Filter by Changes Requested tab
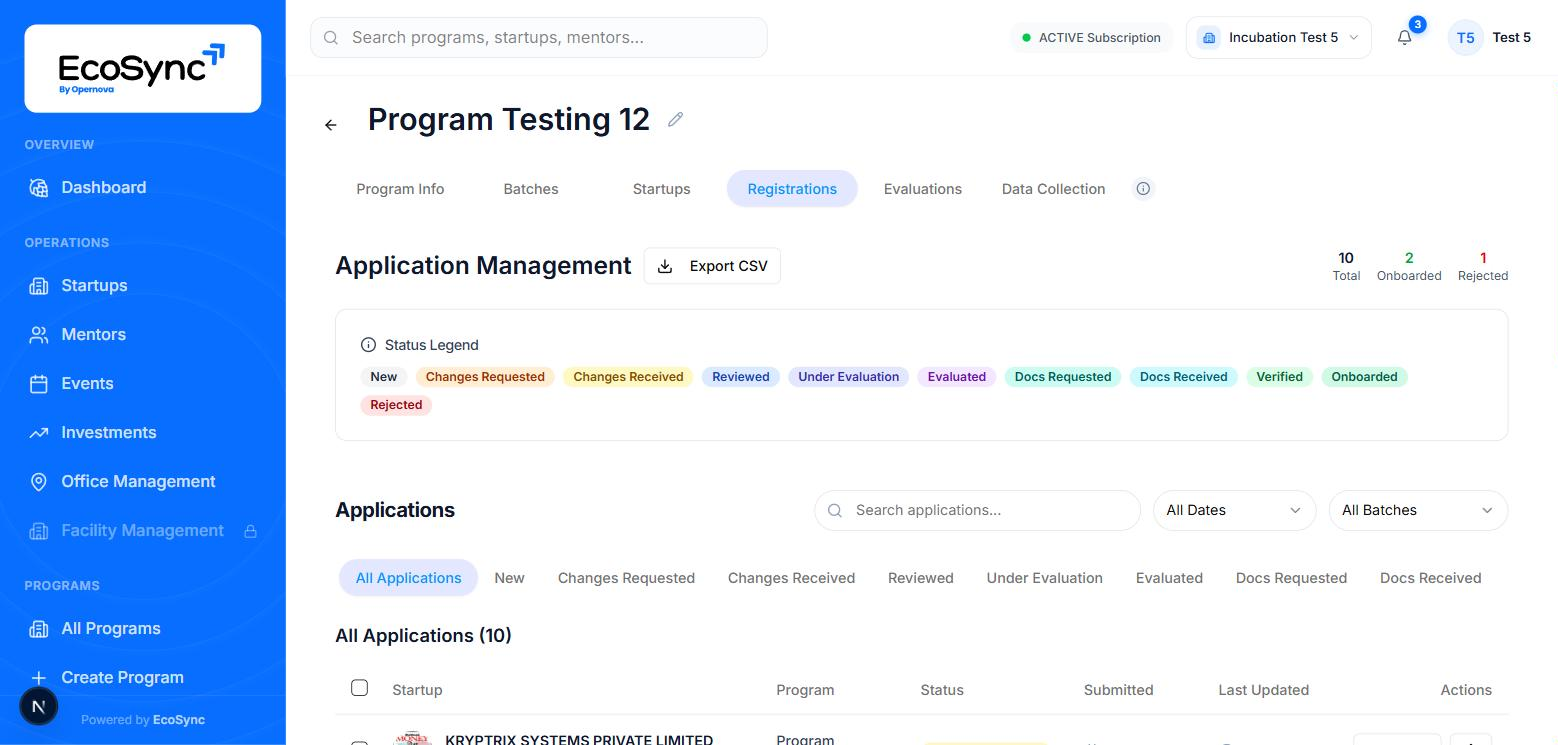The width and height of the screenshot is (1558, 745). point(626,578)
